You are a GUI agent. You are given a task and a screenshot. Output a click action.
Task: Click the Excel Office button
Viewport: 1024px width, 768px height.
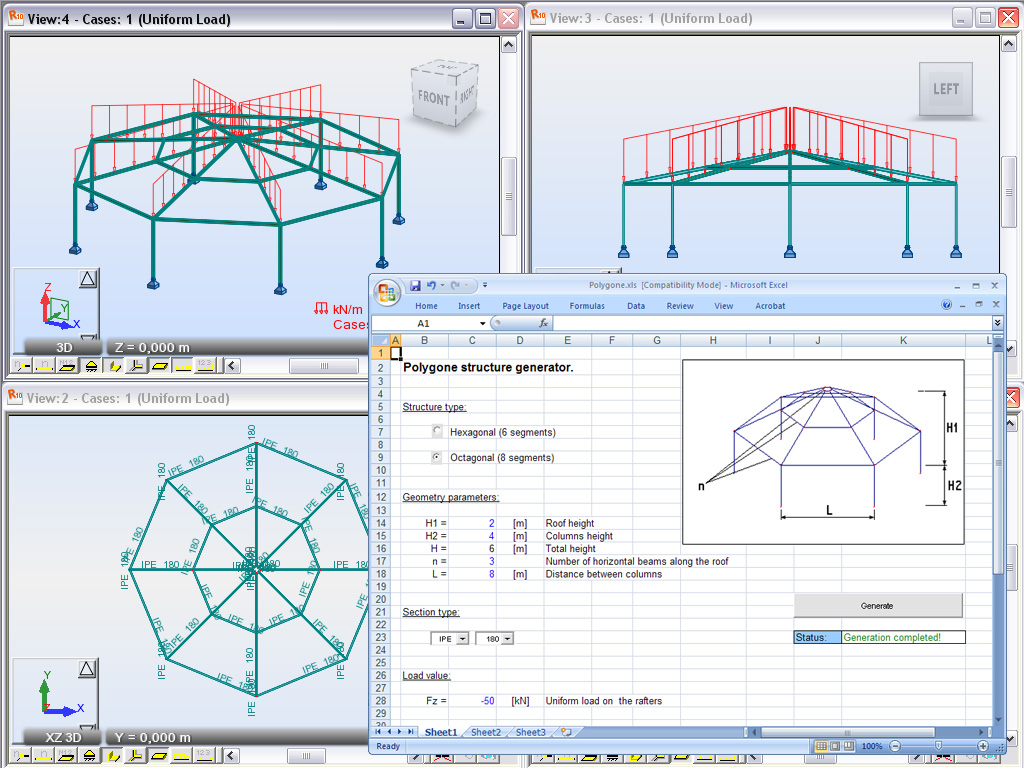pyautogui.click(x=387, y=292)
